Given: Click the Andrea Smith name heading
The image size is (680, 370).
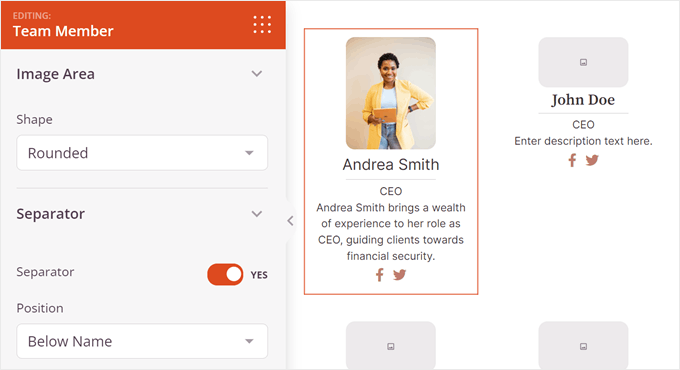Looking at the screenshot, I should [x=391, y=165].
